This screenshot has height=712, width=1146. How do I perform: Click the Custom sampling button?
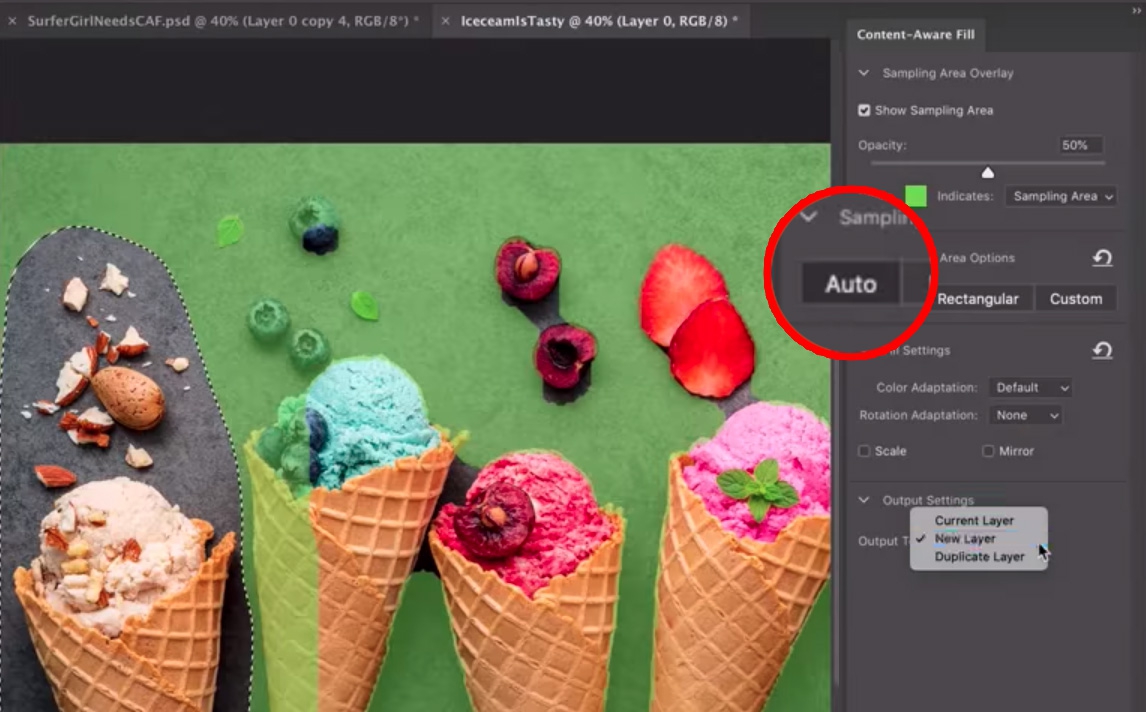click(x=1075, y=299)
